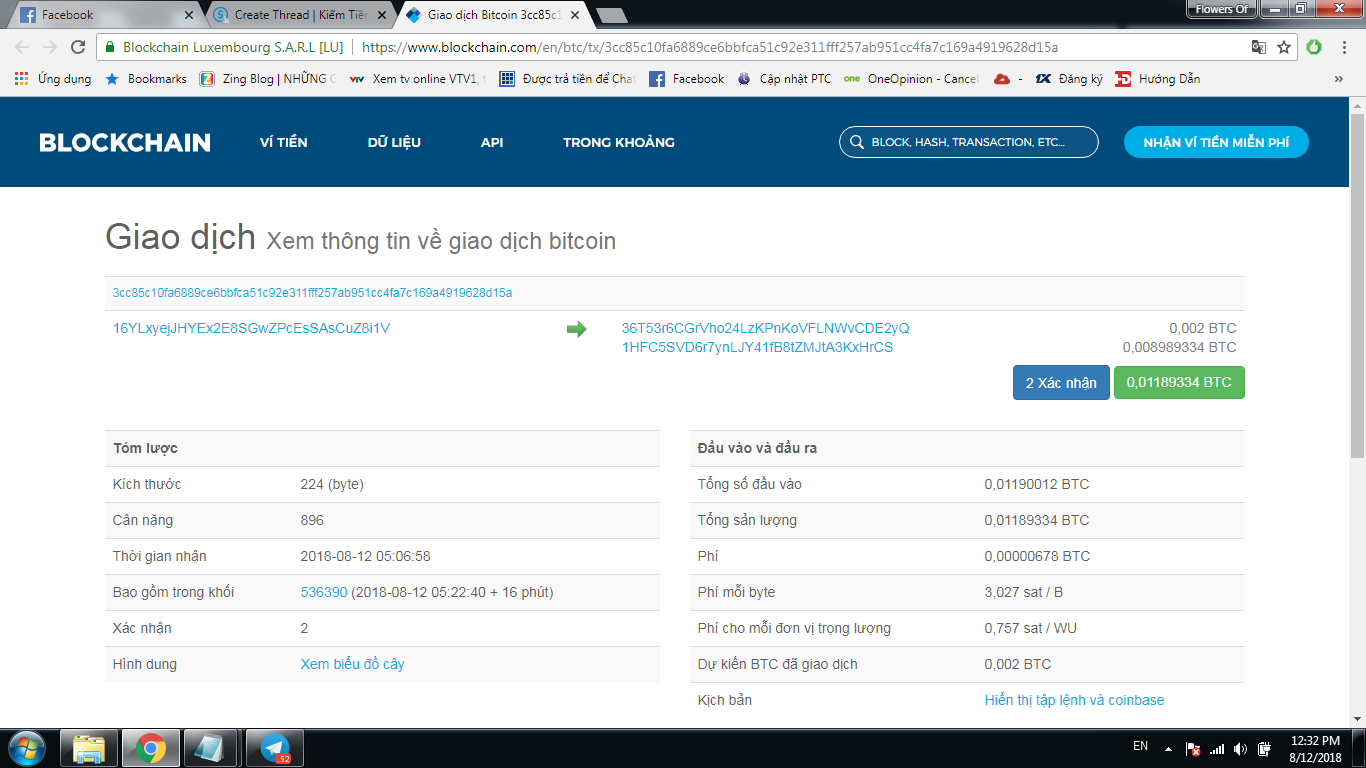This screenshot has height=768, width=1366.
Task: Open the Bookmarks star folder
Action: [146, 79]
